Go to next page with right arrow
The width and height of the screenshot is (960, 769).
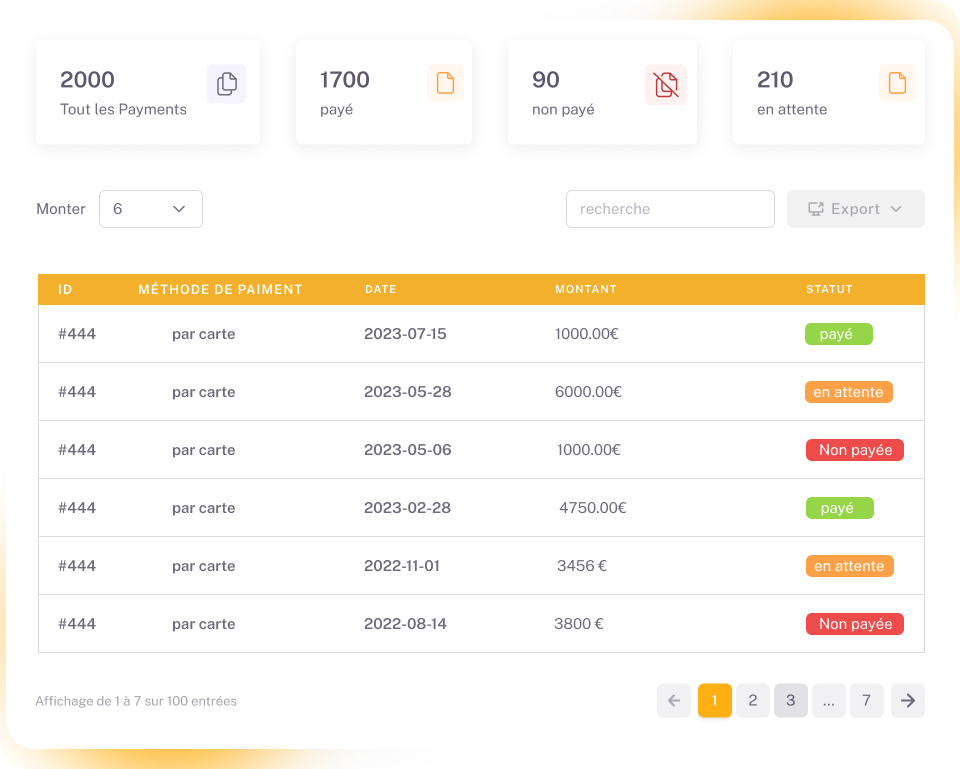pyautogui.click(x=907, y=701)
